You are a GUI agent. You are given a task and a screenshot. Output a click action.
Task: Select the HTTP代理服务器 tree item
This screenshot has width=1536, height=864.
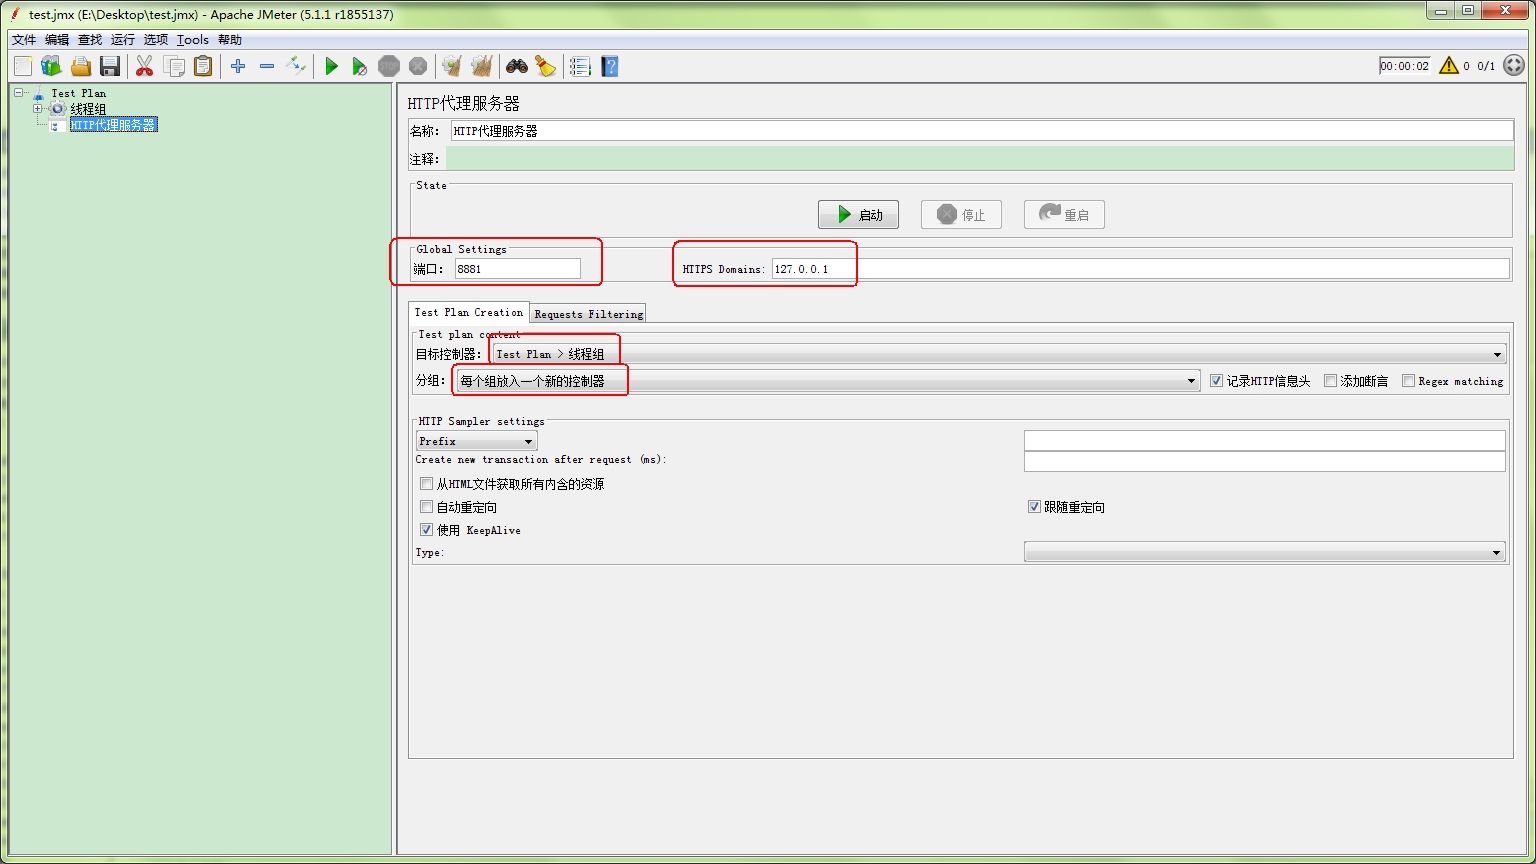113,125
